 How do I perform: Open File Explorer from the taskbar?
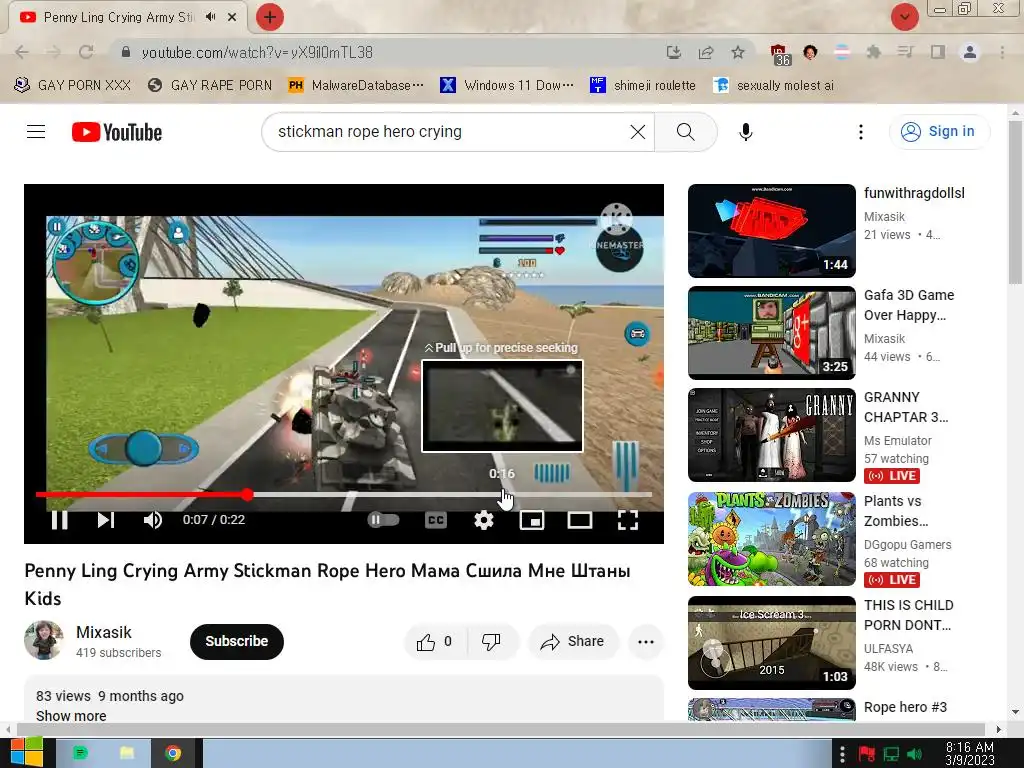tap(126, 753)
